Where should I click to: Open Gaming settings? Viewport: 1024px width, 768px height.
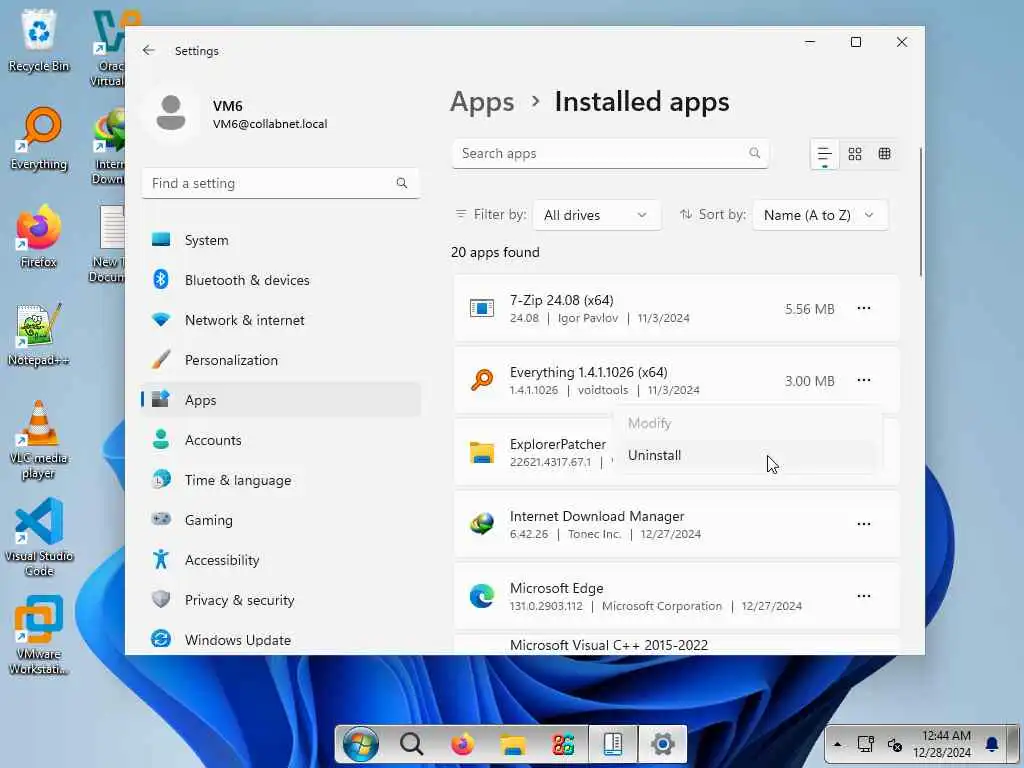click(x=281, y=520)
